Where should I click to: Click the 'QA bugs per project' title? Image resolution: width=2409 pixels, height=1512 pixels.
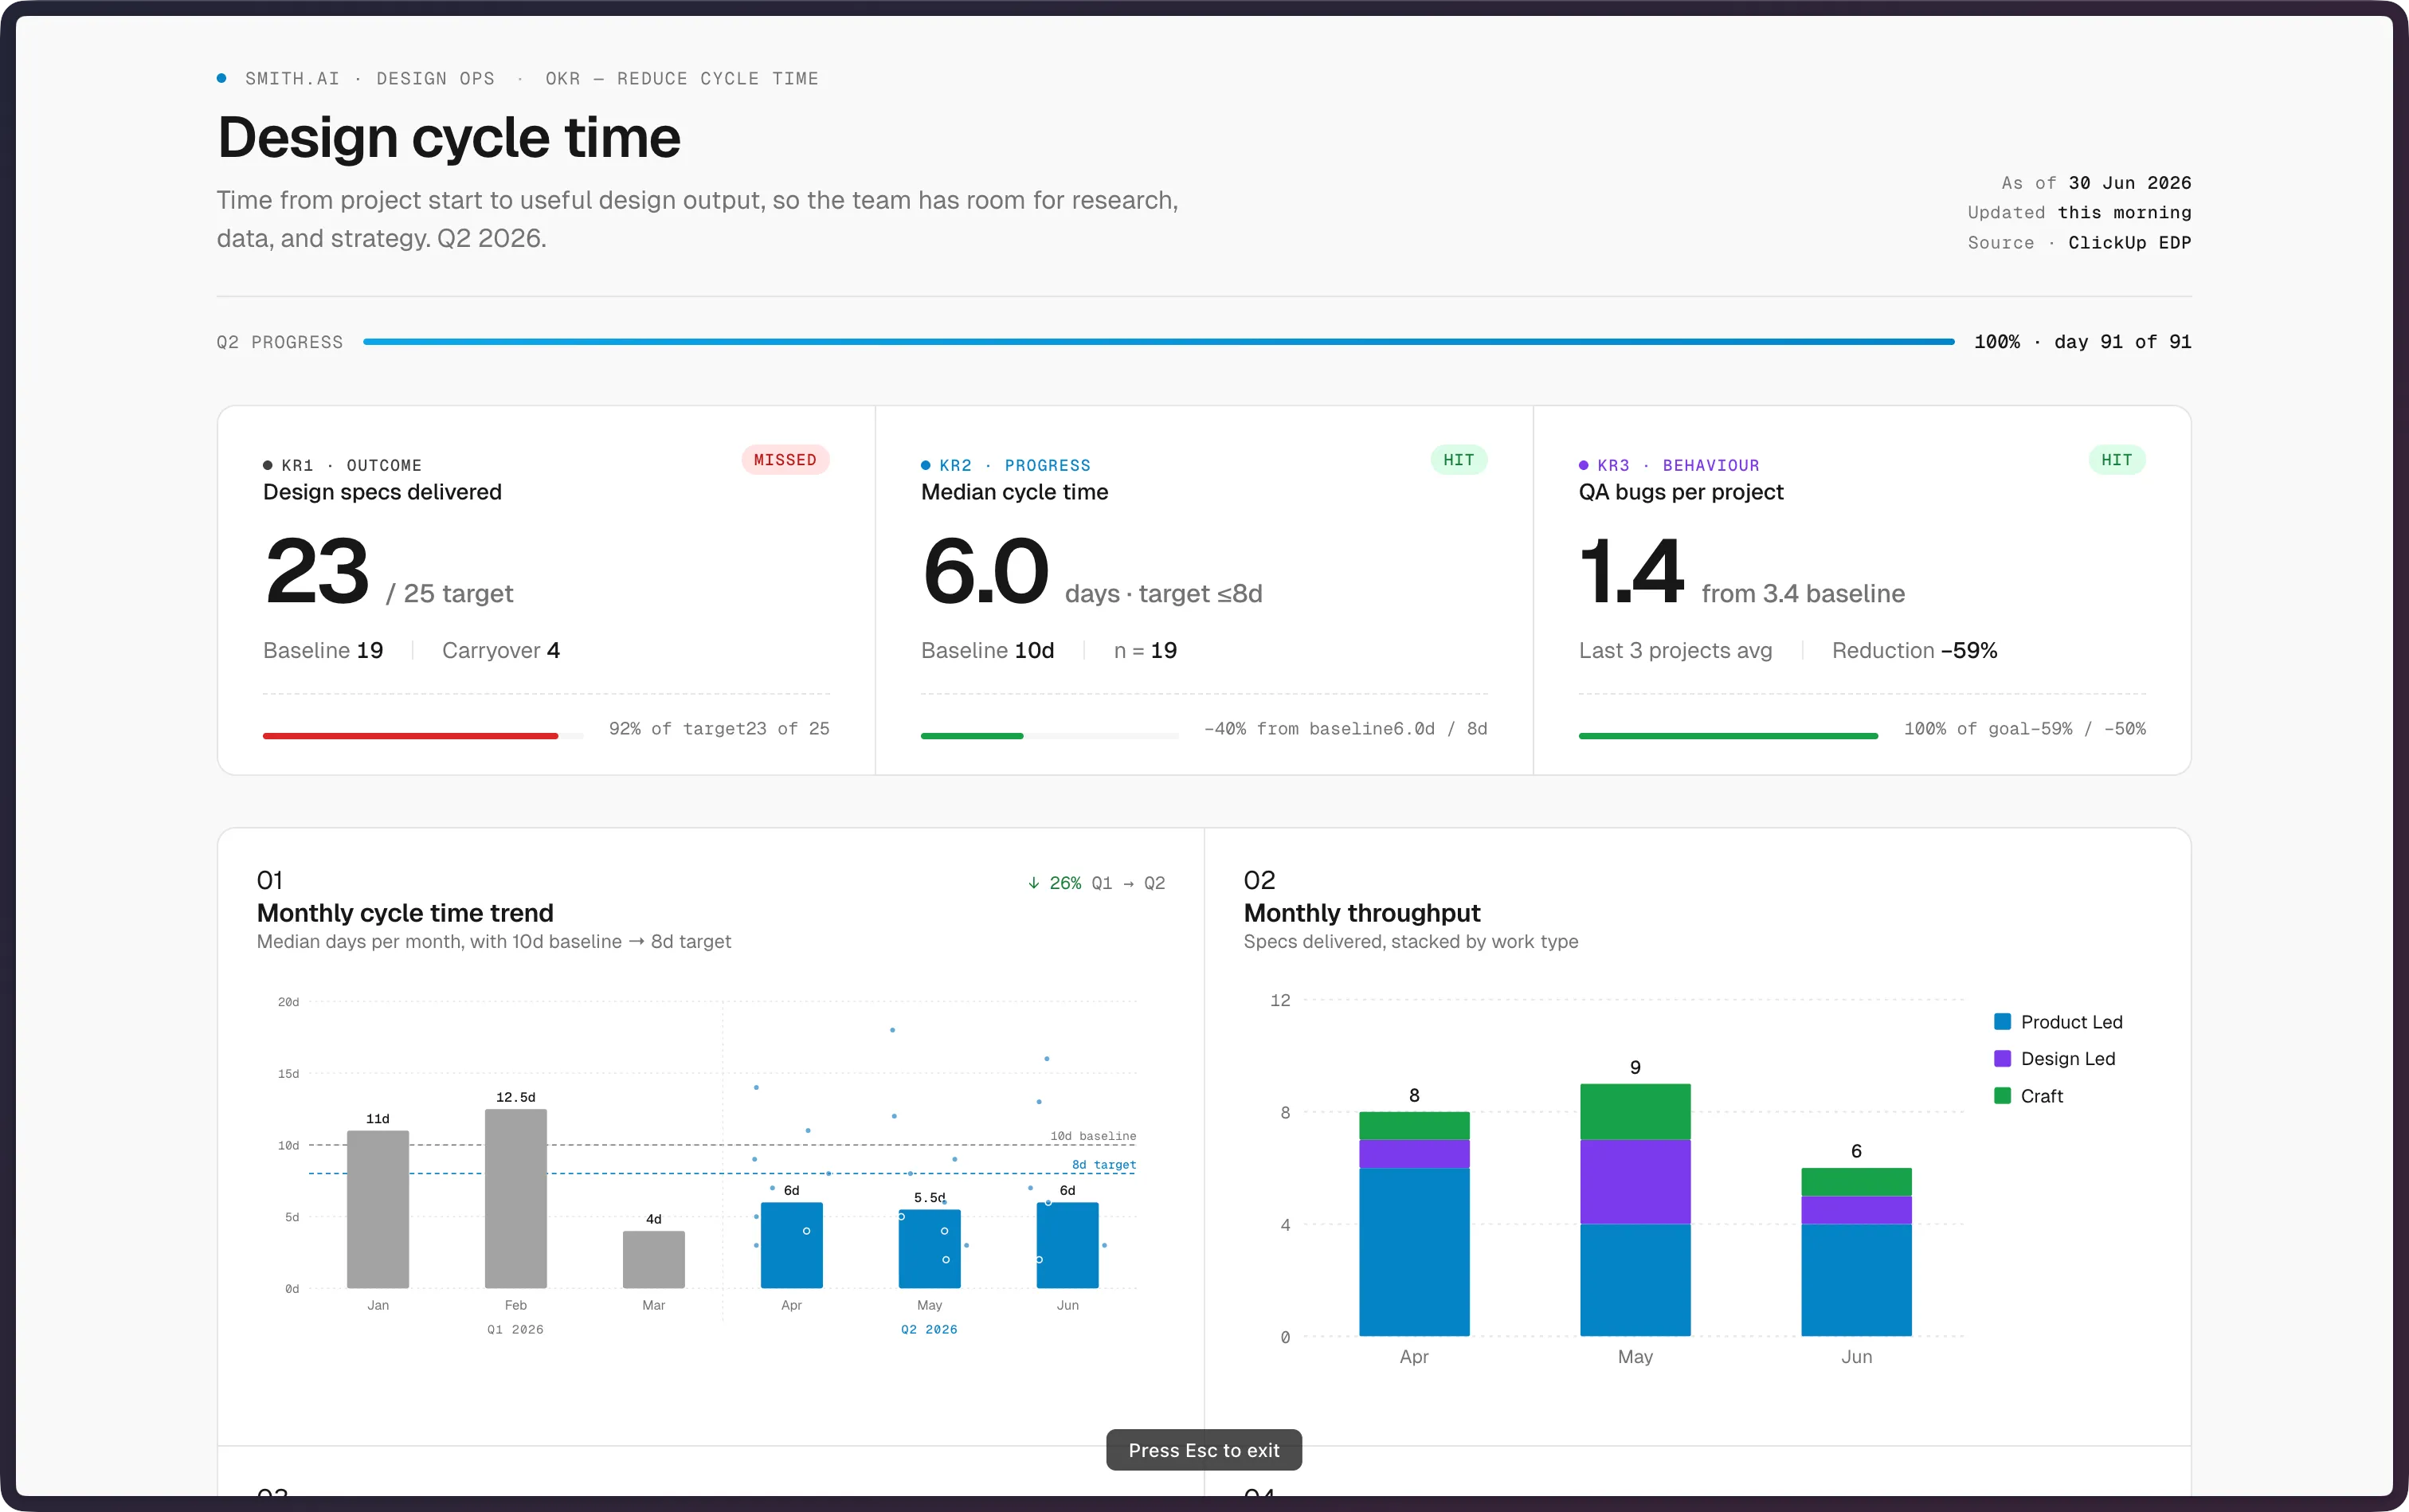pos(1681,492)
